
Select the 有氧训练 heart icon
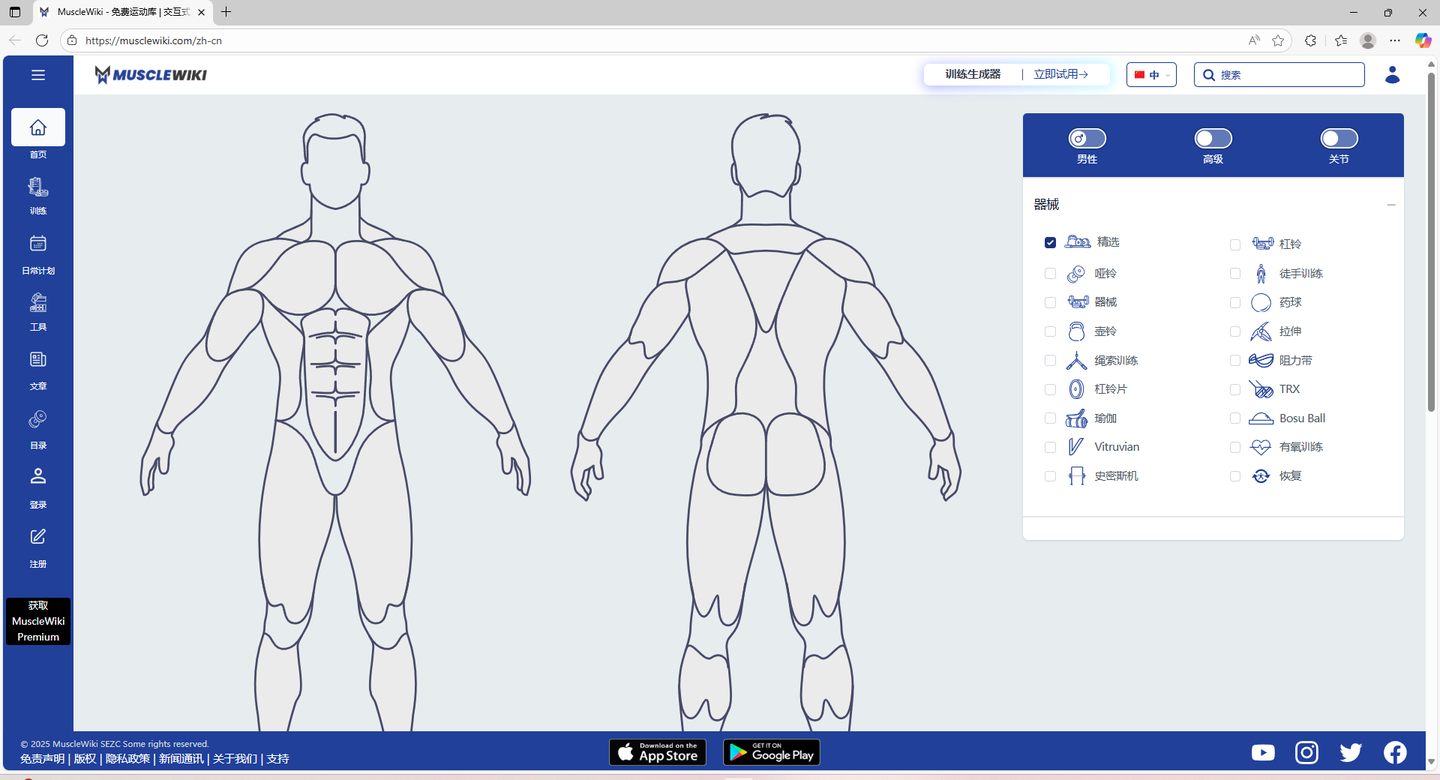pyautogui.click(x=1261, y=447)
